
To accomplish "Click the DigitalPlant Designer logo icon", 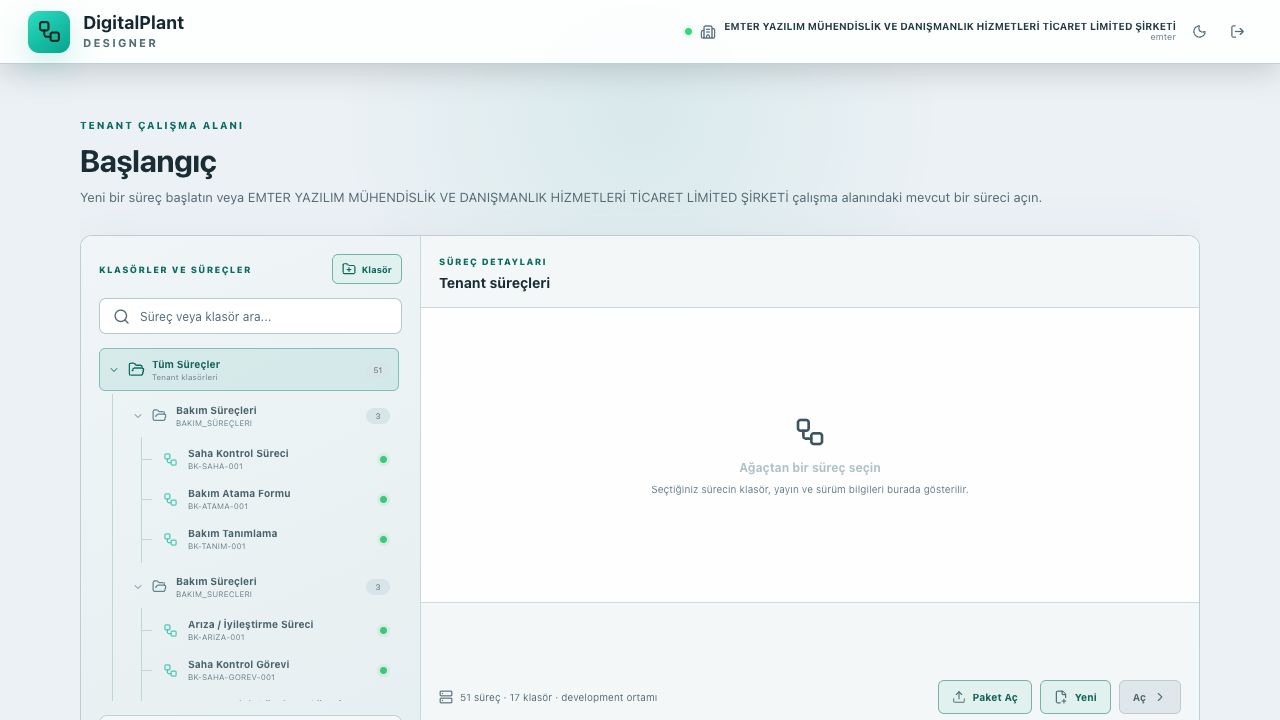I will tap(49, 32).
